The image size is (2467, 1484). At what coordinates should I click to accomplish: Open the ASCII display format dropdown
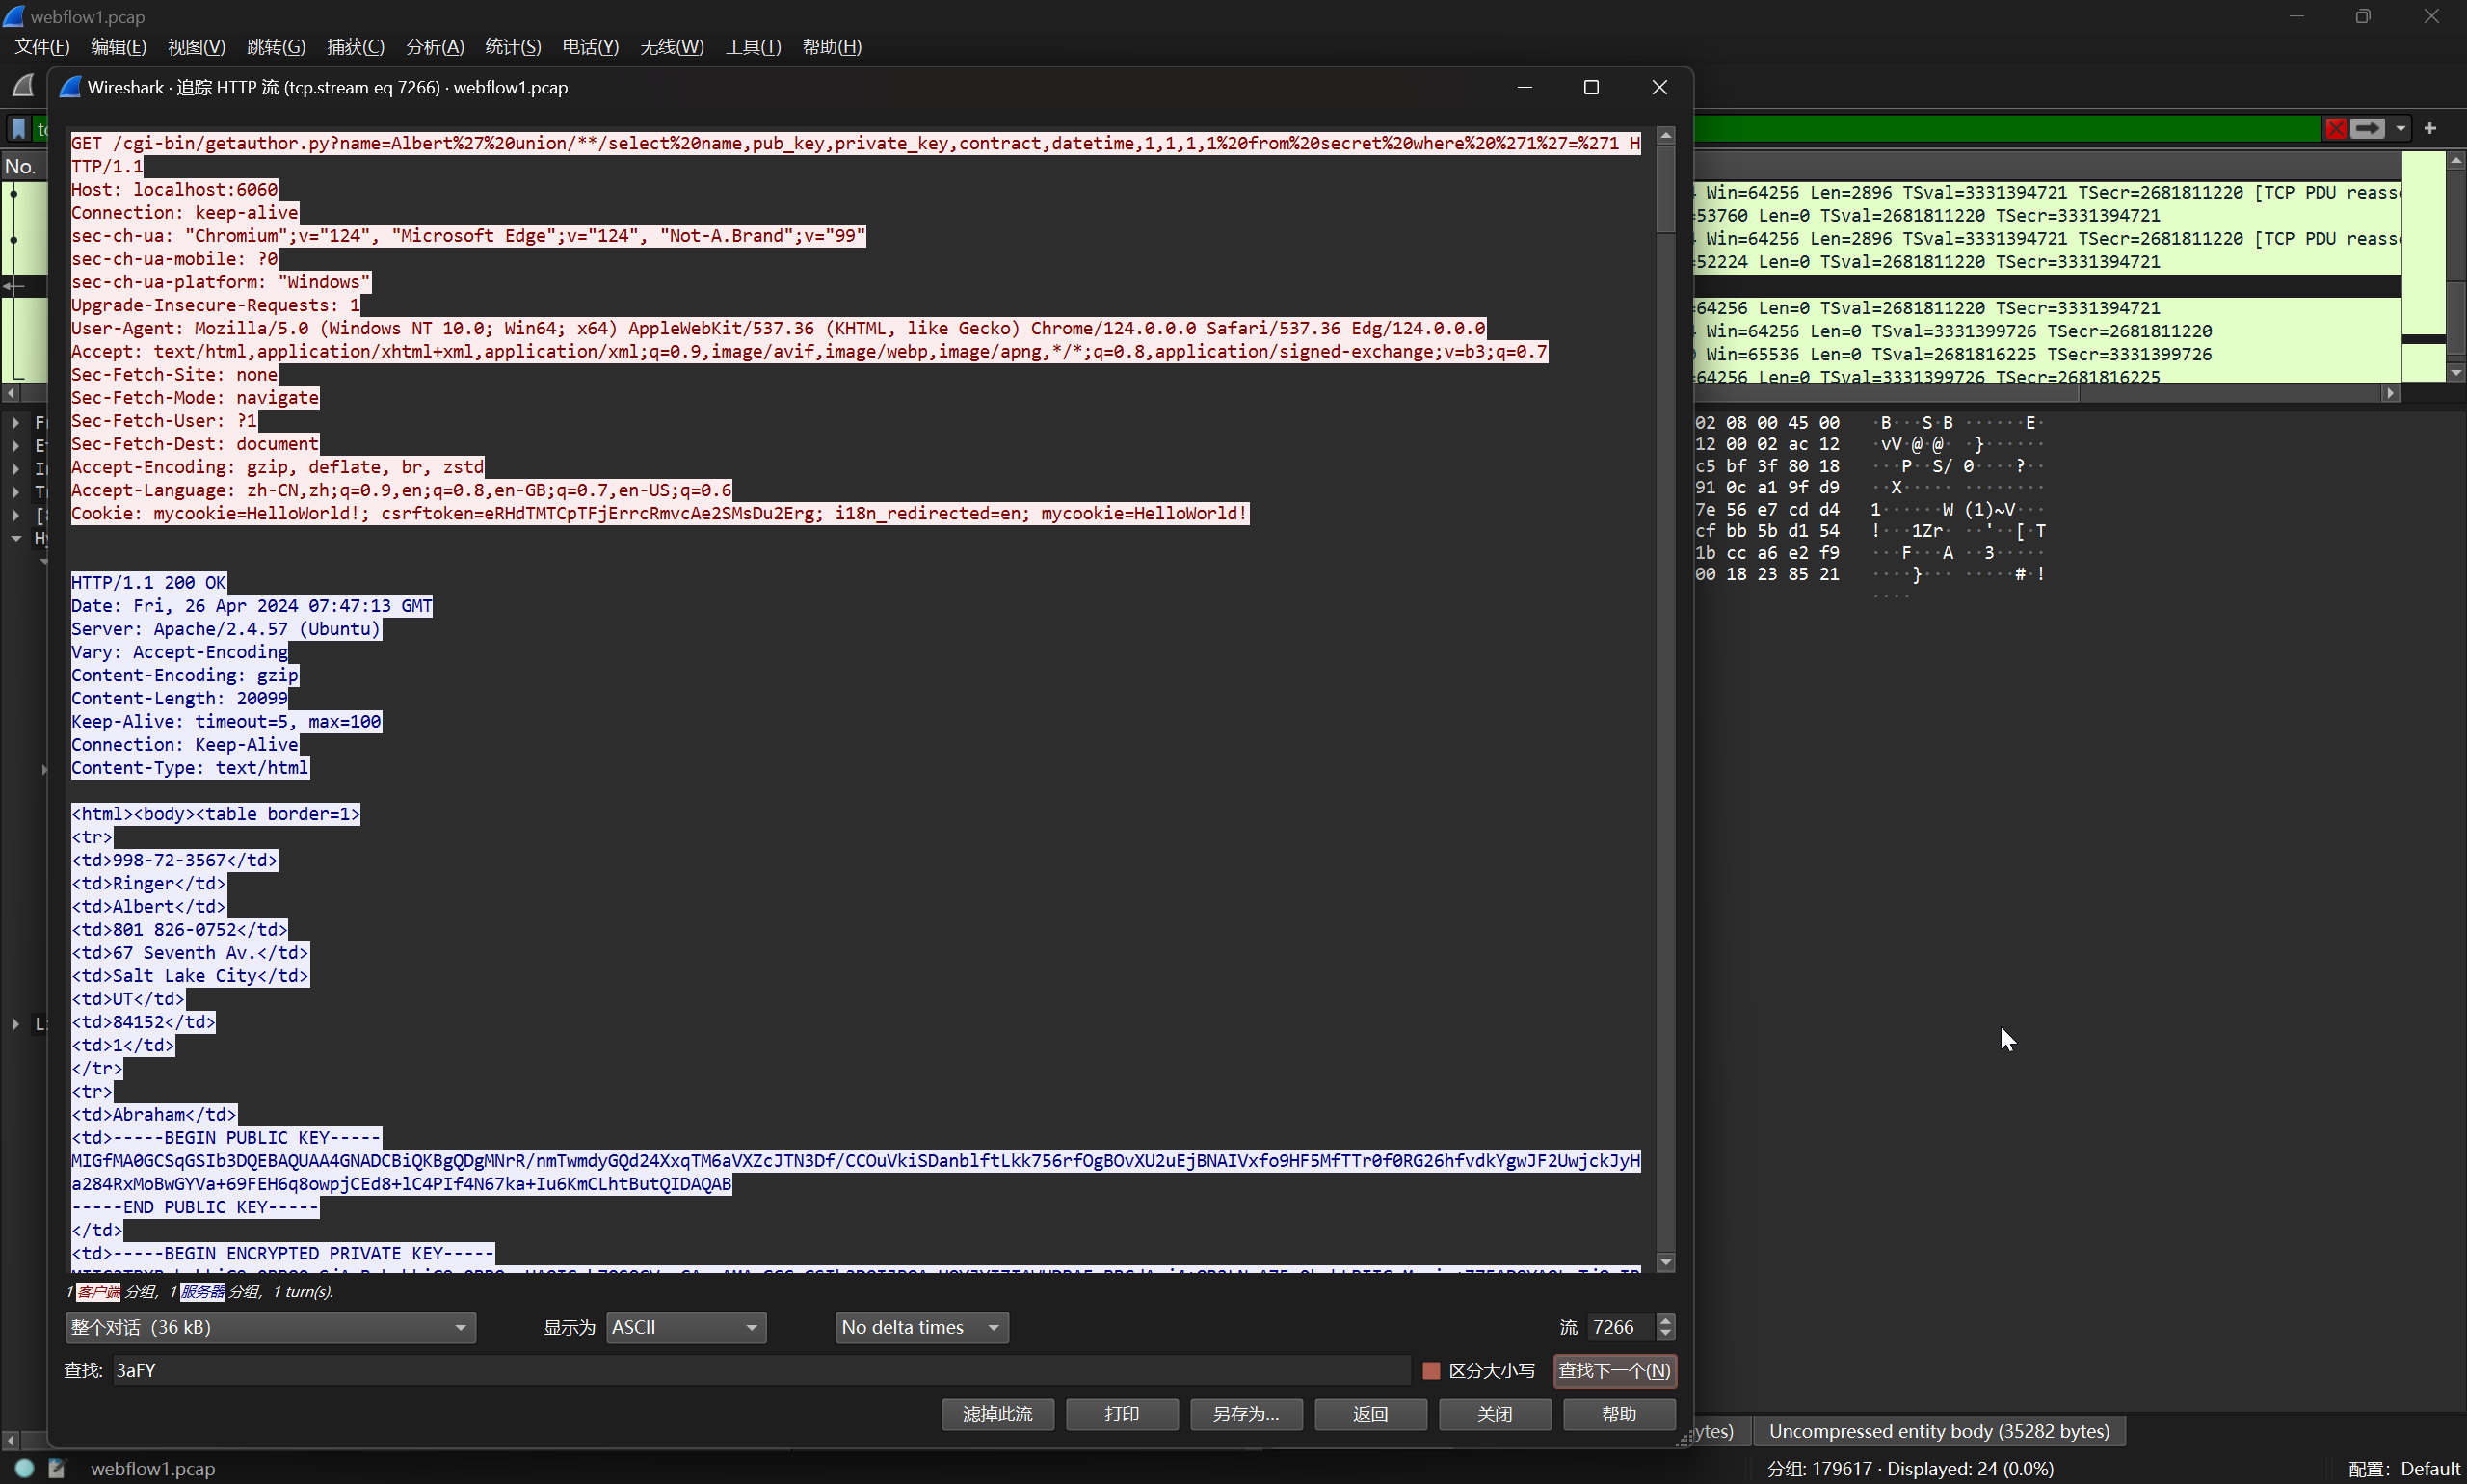pyautogui.click(x=686, y=1328)
